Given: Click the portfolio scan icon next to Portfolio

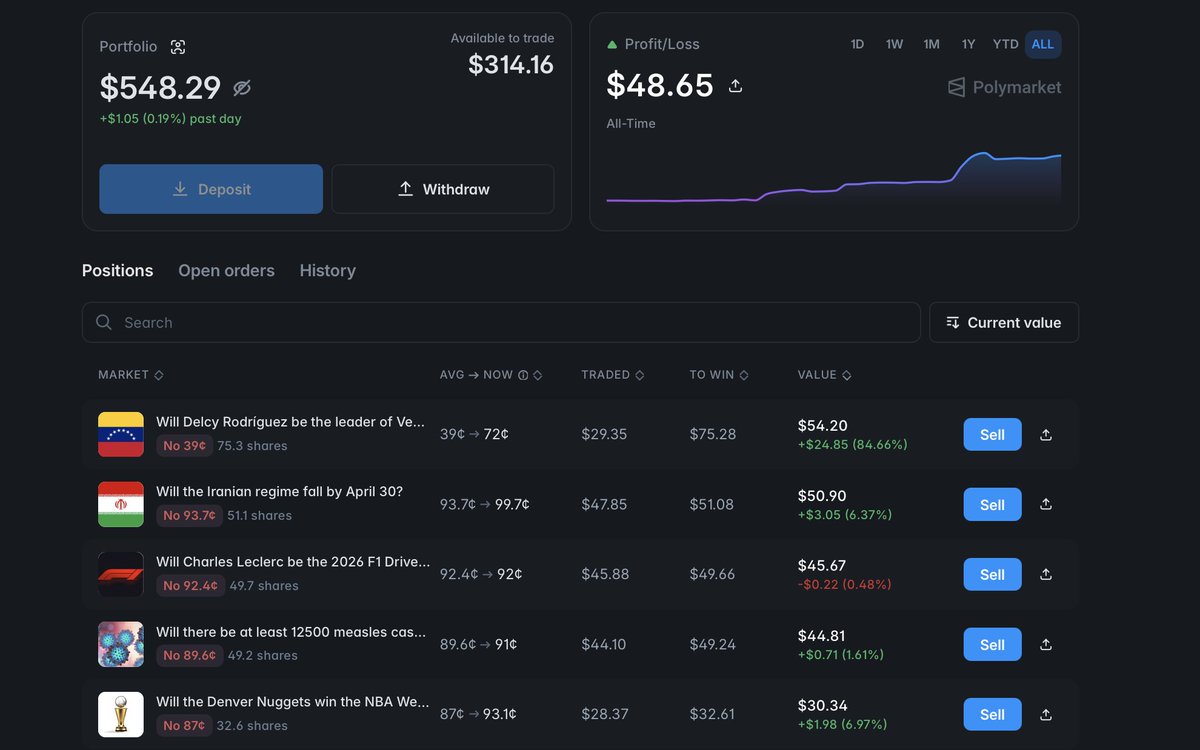Looking at the screenshot, I should [x=178, y=47].
